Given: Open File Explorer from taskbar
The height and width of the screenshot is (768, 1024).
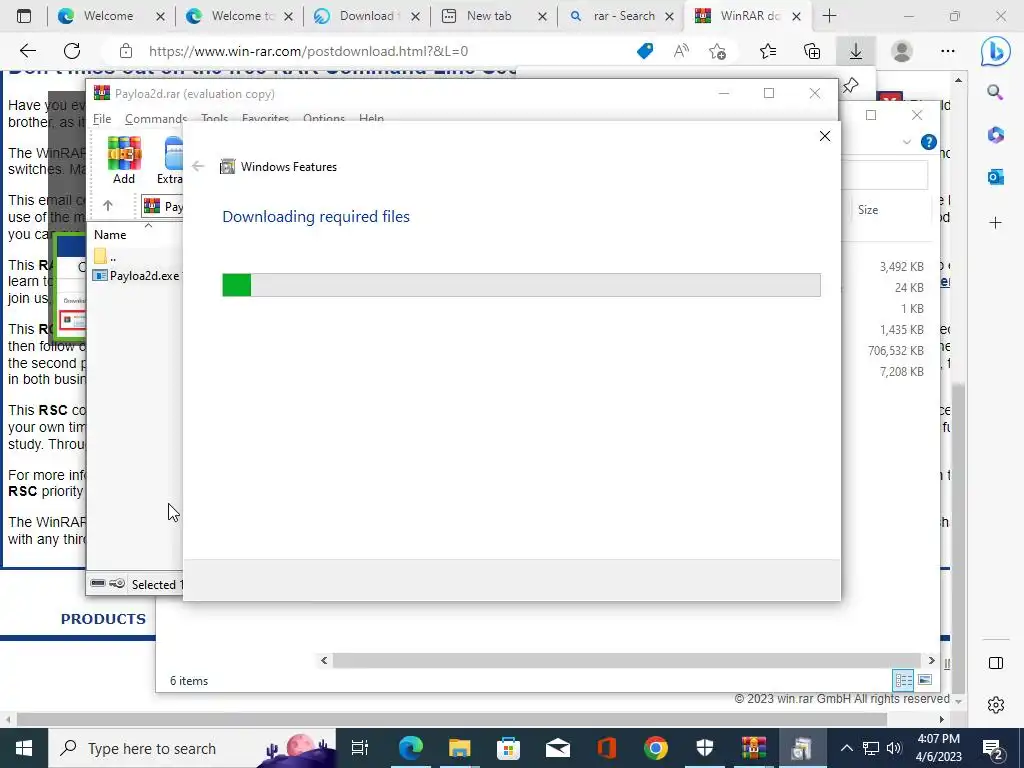Looking at the screenshot, I should (x=459, y=748).
